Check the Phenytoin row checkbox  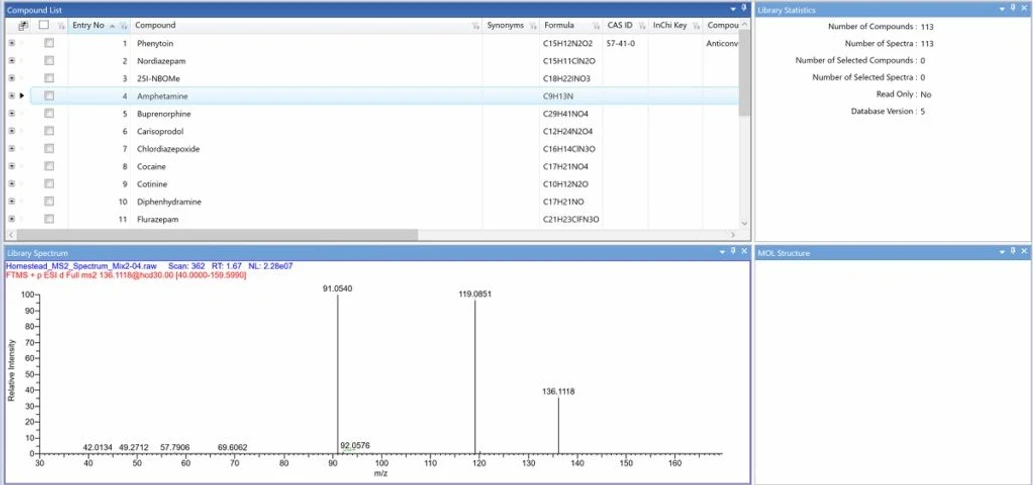coord(49,43)
